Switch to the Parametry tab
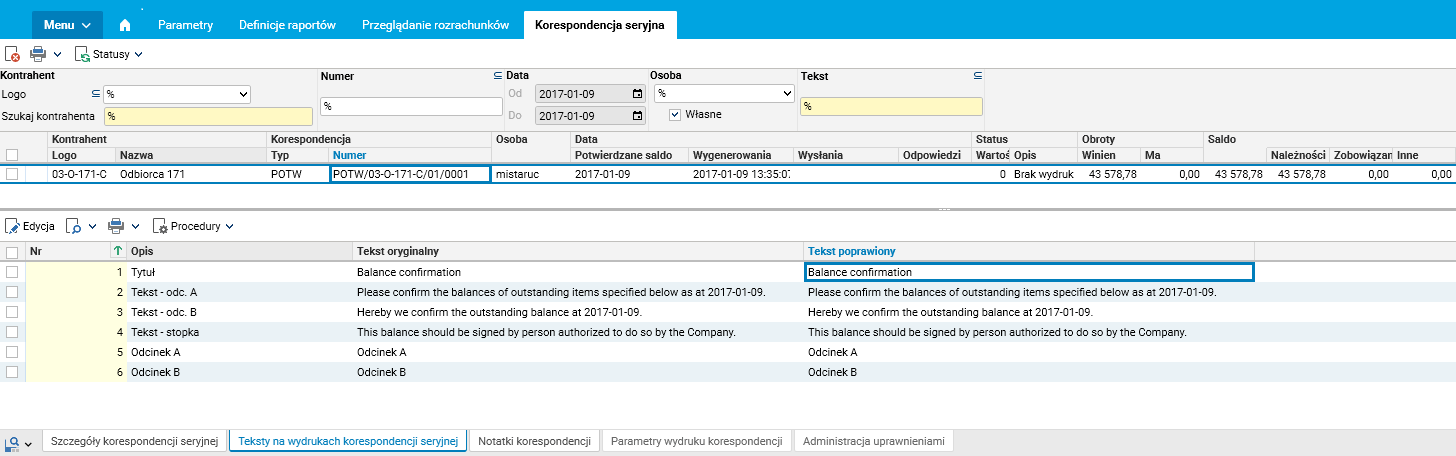 point(185,25)
